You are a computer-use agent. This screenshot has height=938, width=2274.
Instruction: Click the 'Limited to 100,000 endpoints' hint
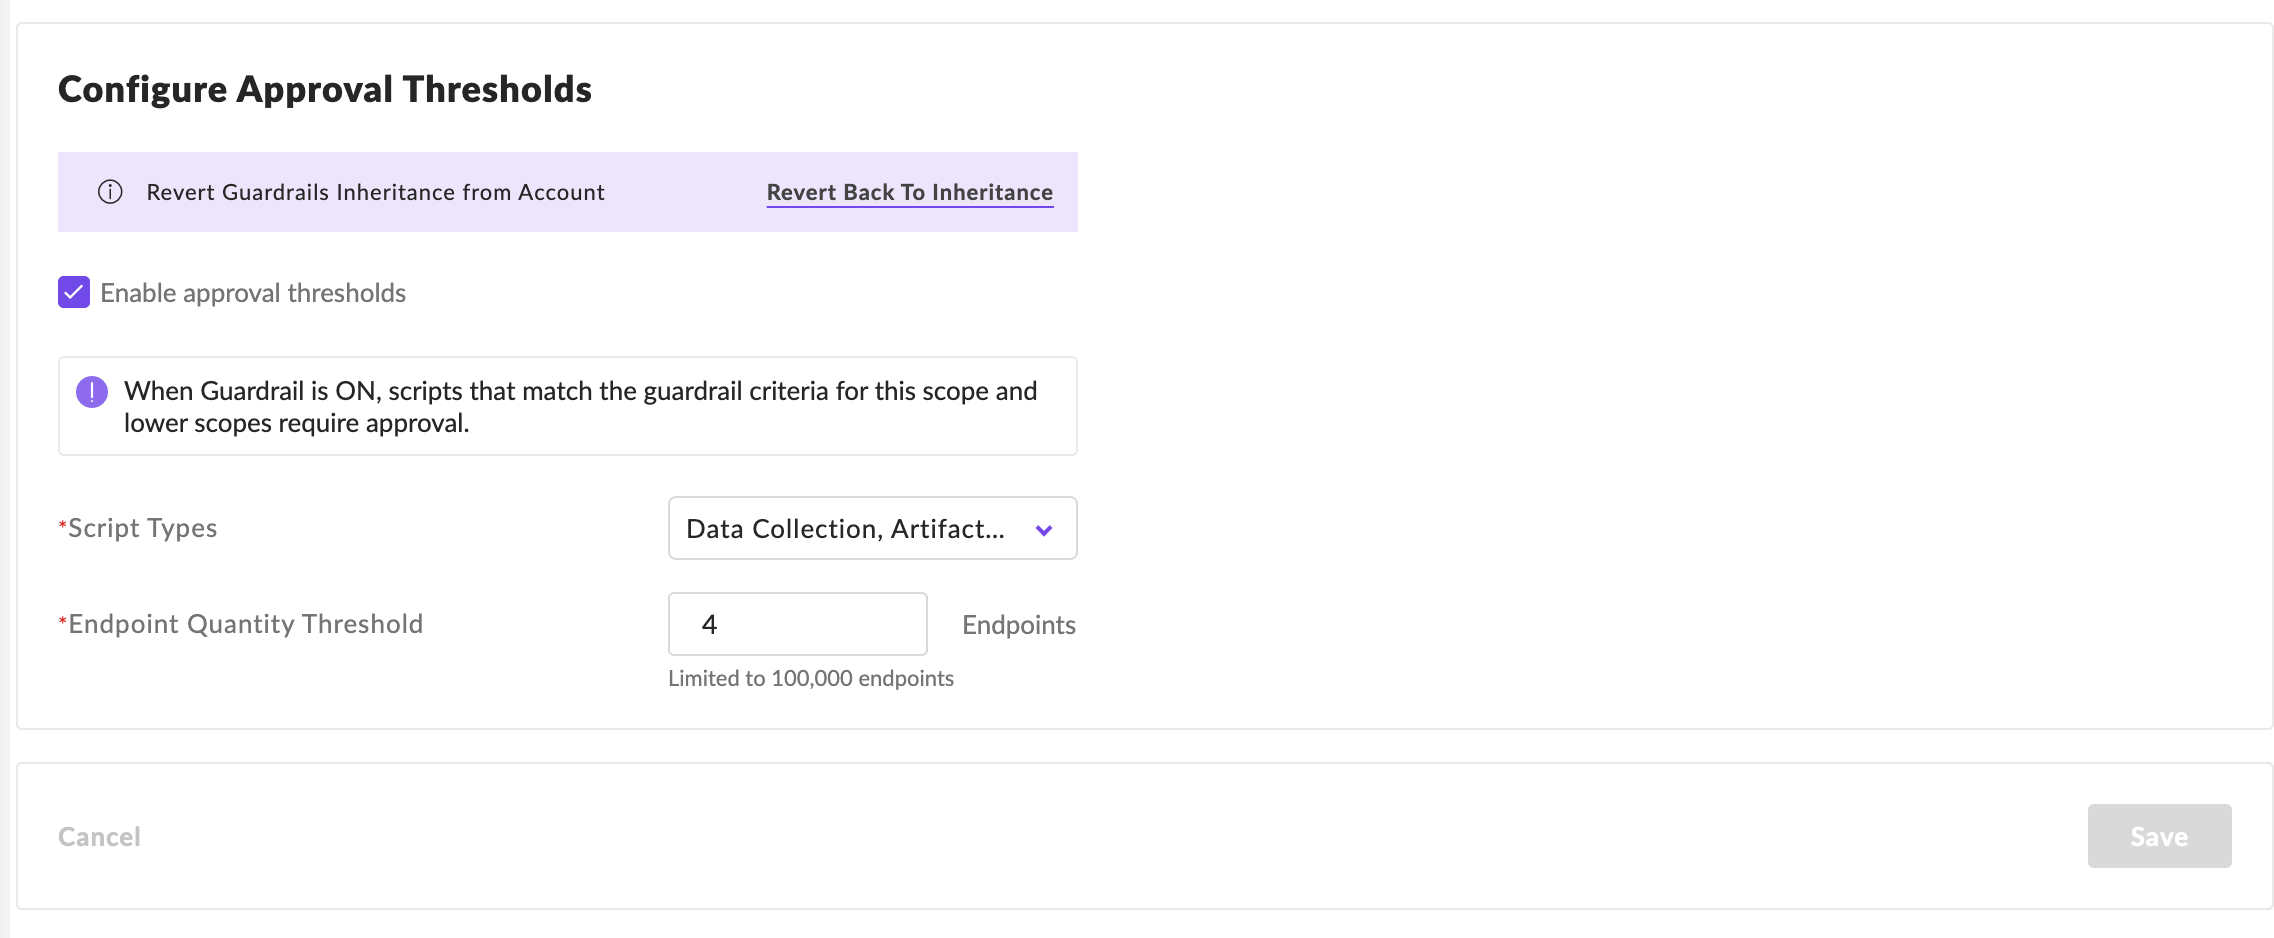(x=810, y=678)
